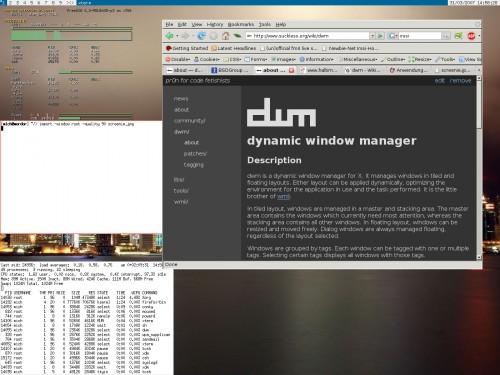Click the Stop loading icon

(213, 36)
